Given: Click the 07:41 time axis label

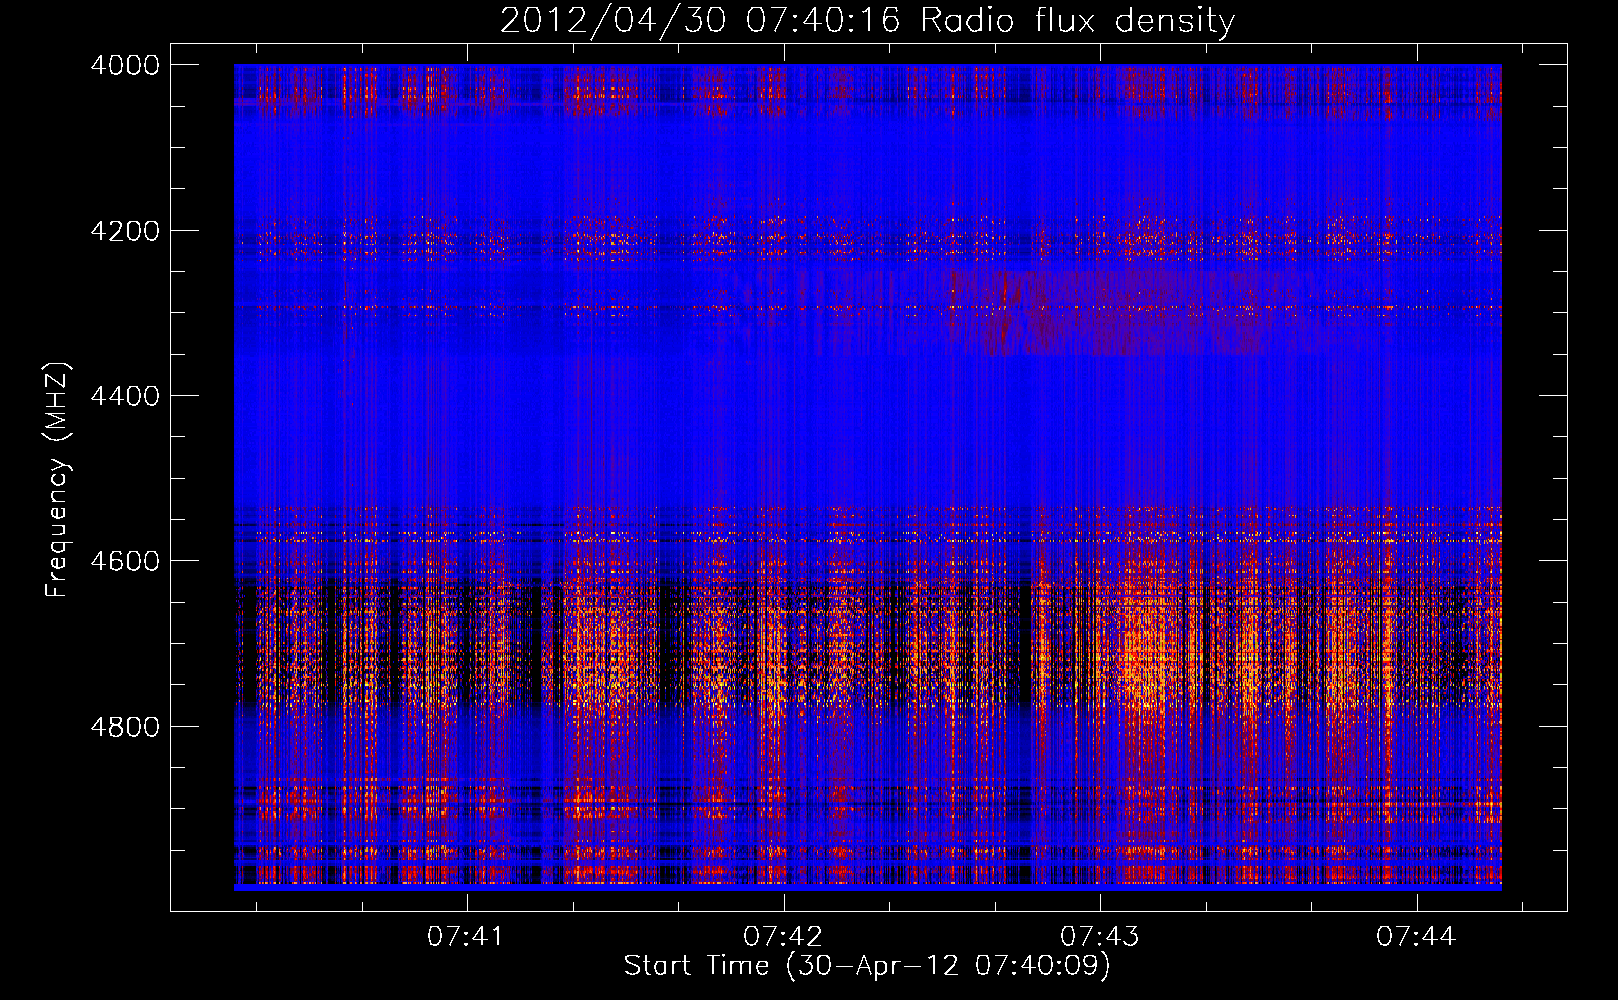Looking at the screenshot, I should tap(465, 936).
